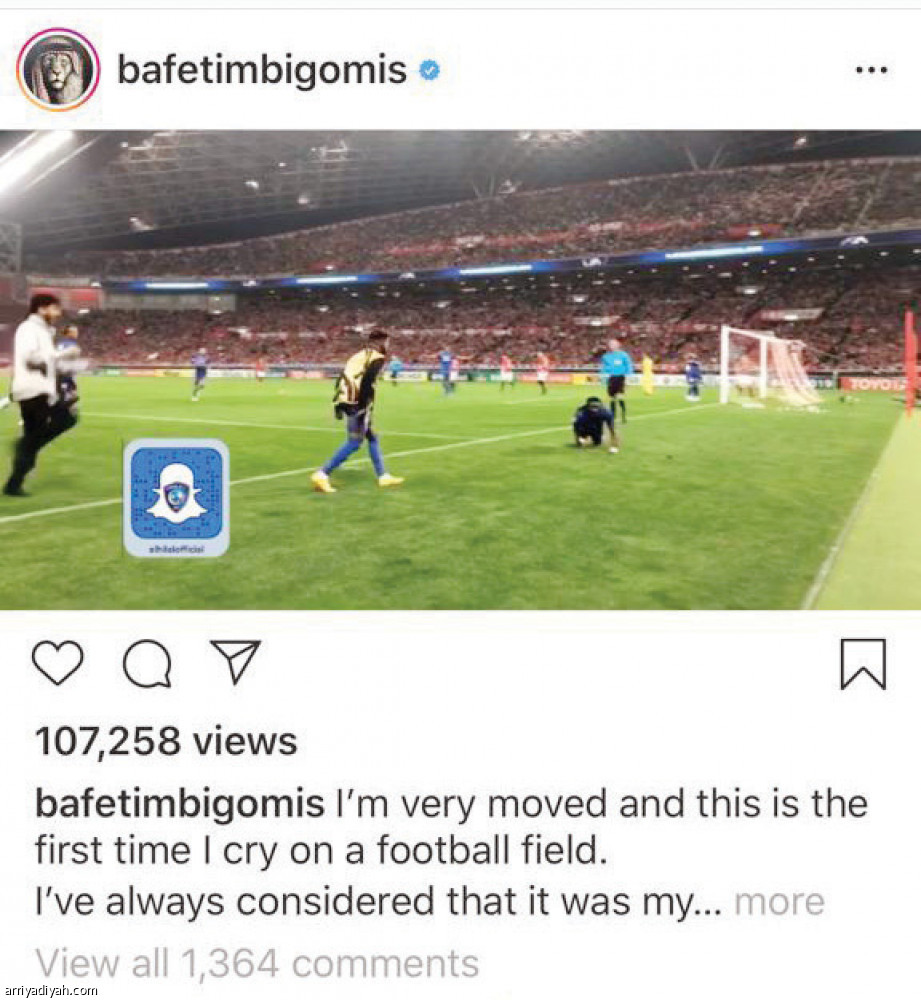Click the man in the white jacket
This screenshot has height=1000, width=921.
[x=40, y=393]
